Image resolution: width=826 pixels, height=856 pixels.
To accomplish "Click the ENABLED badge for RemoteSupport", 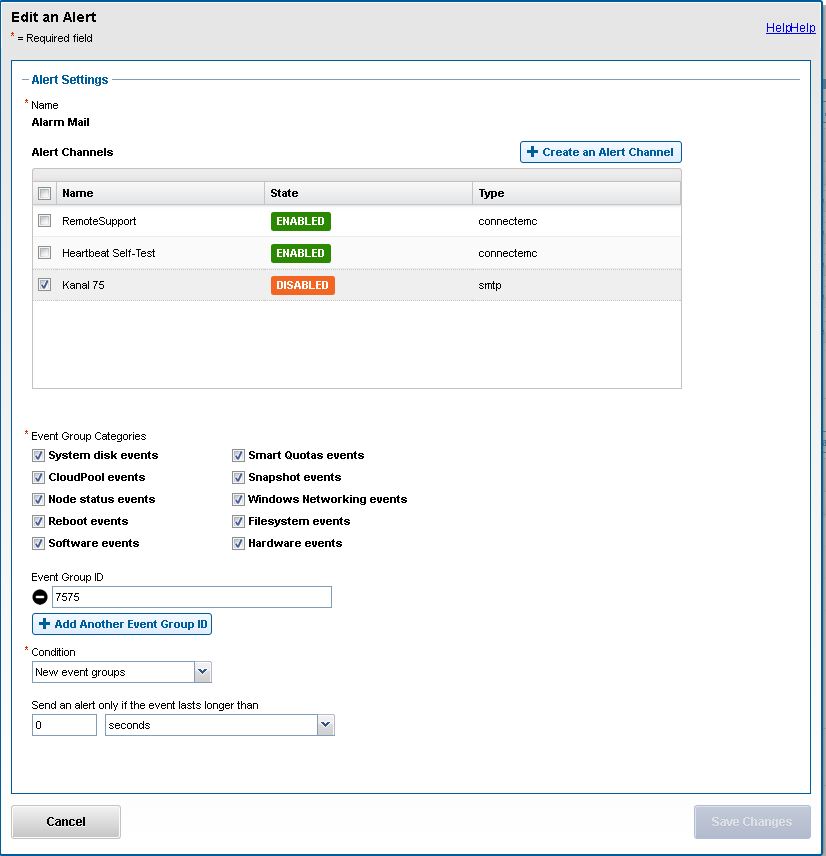I will (301, 221).
